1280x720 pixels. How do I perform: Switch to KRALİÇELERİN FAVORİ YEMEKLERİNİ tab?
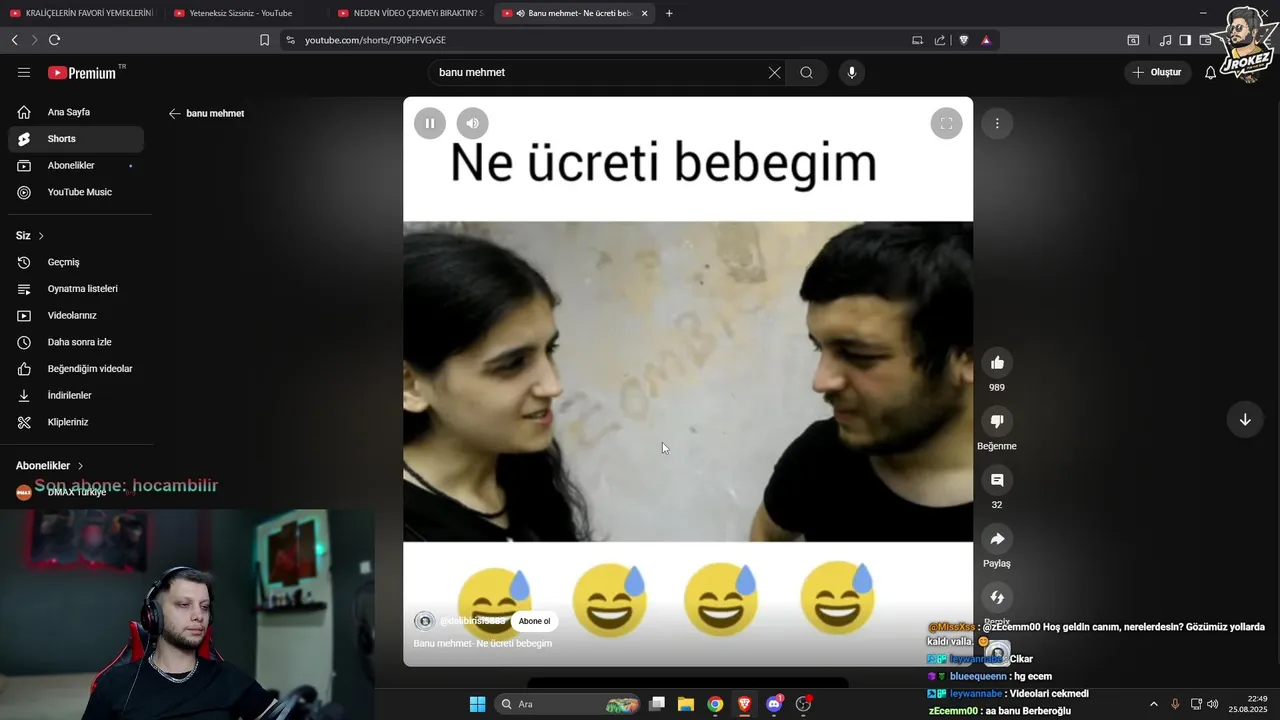point(82,13)
